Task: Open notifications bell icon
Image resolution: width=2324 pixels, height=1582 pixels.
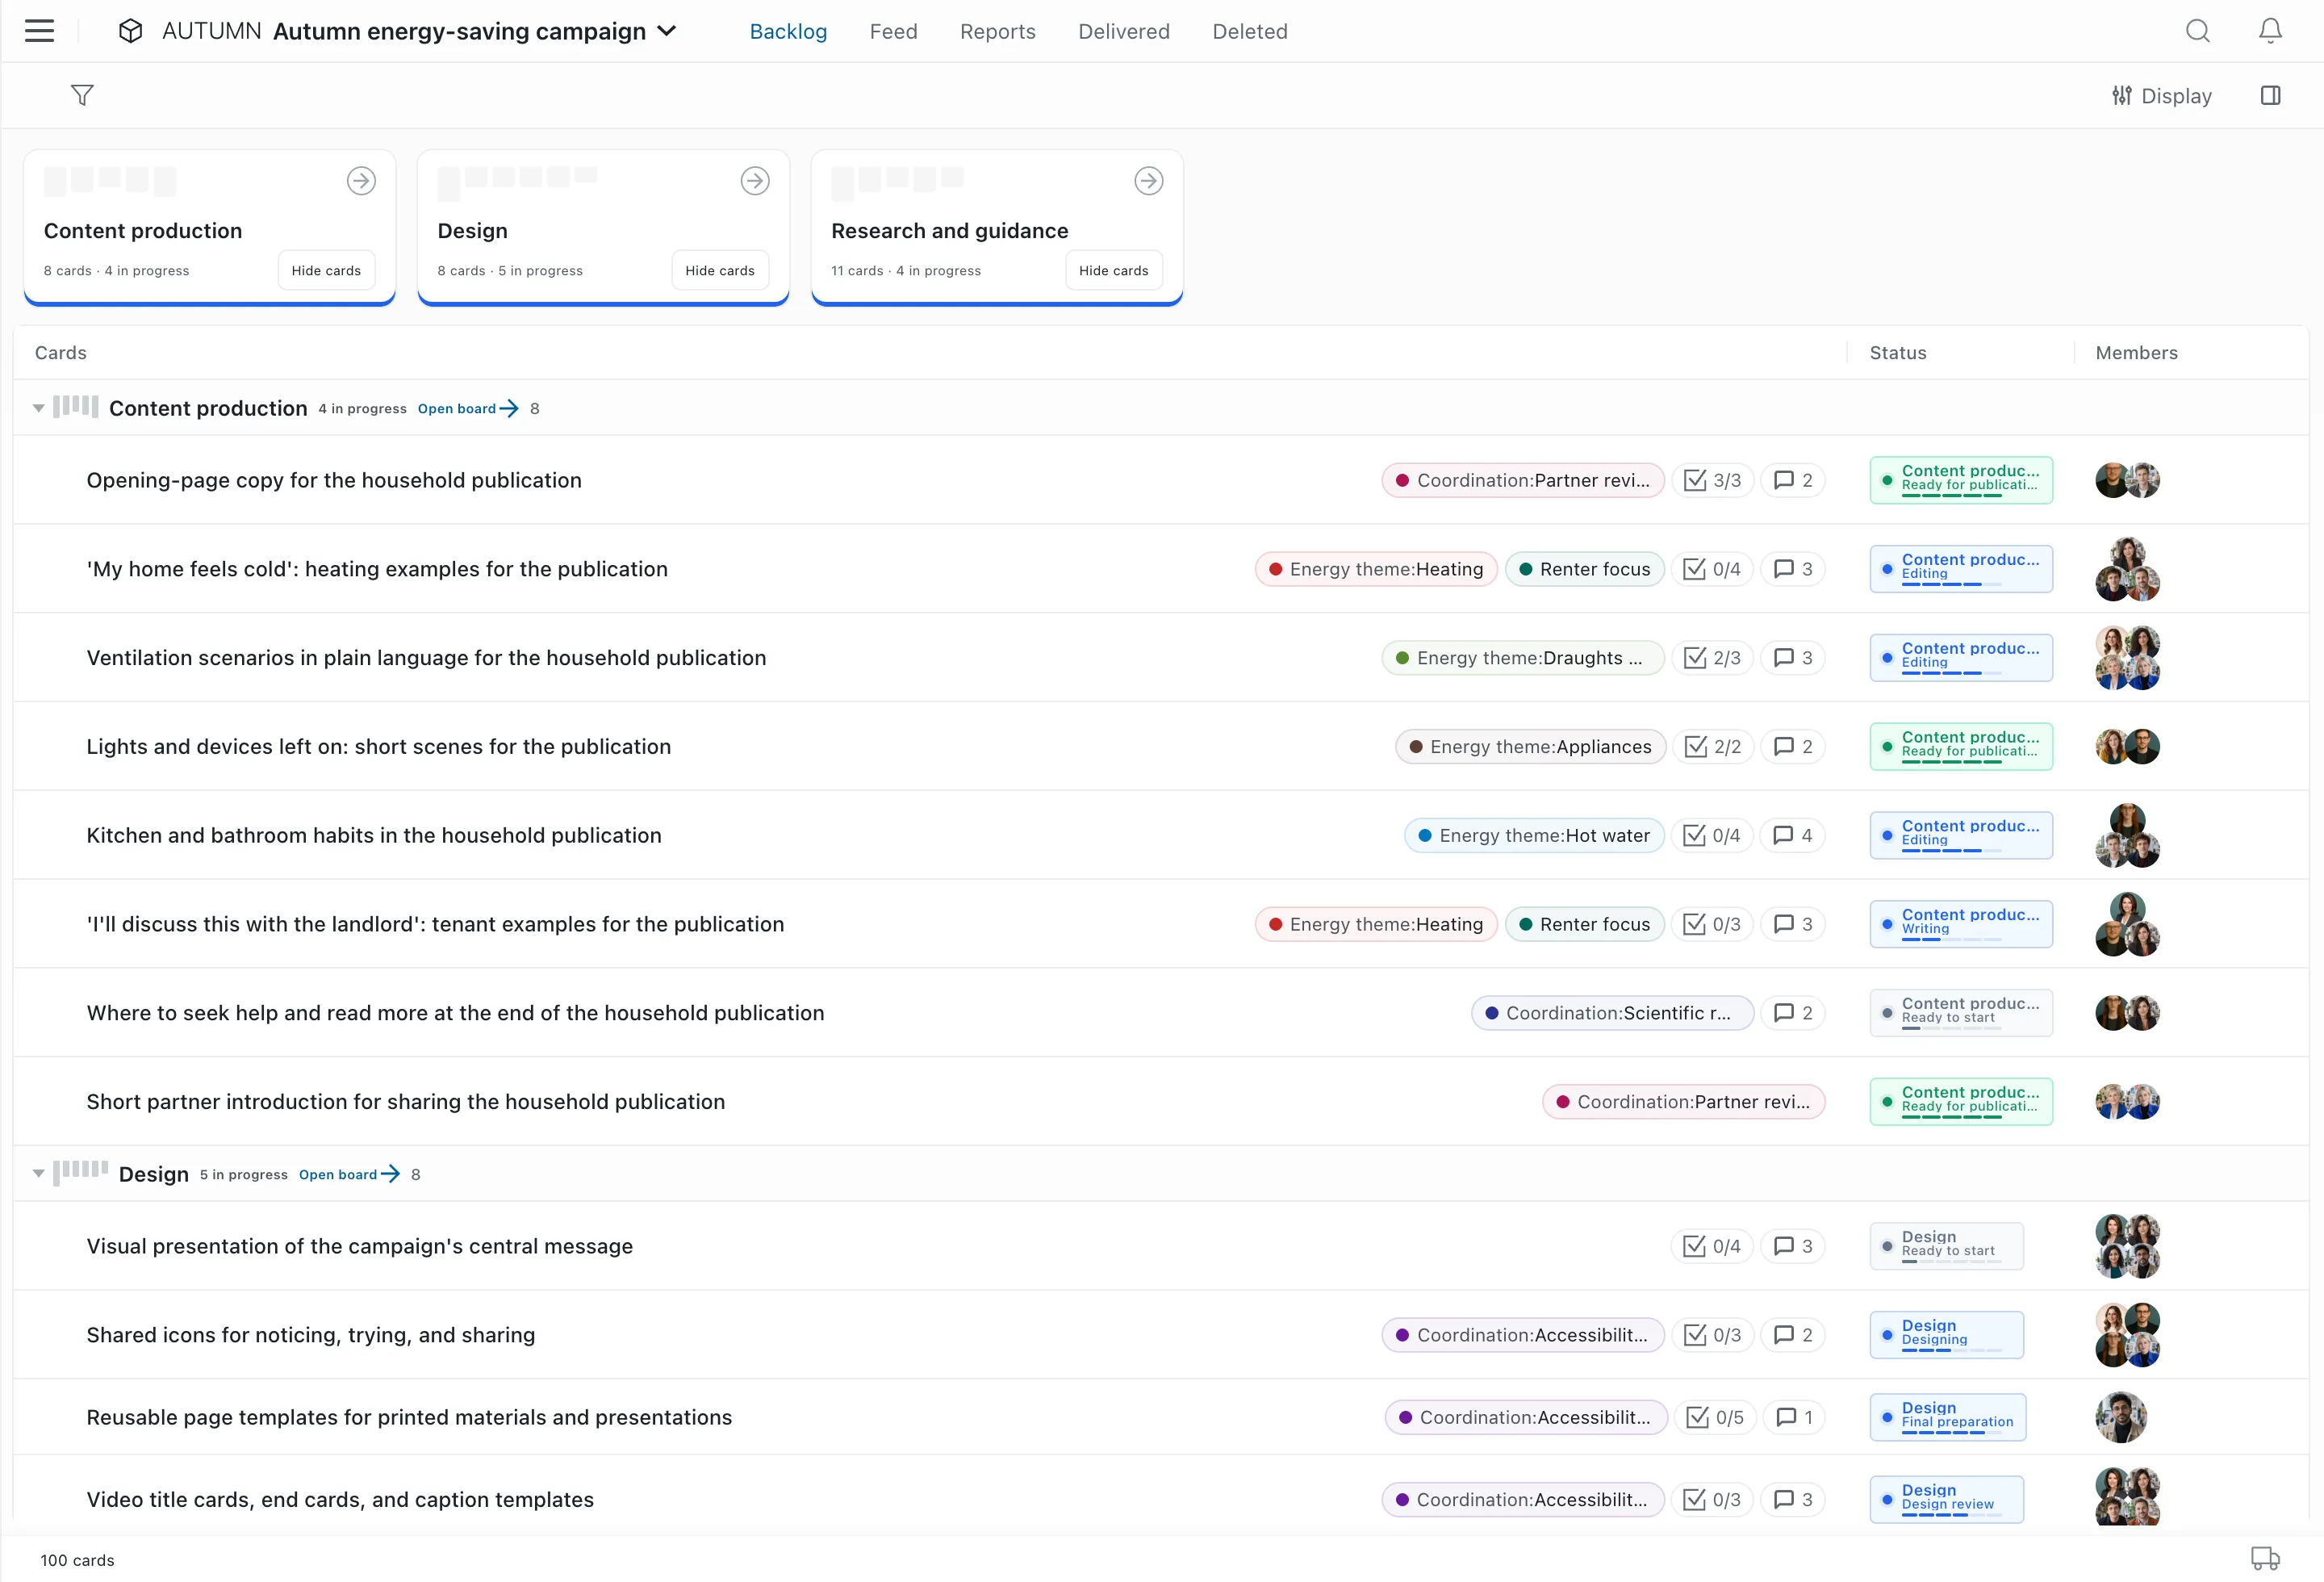Action: tap(2270, 31)
